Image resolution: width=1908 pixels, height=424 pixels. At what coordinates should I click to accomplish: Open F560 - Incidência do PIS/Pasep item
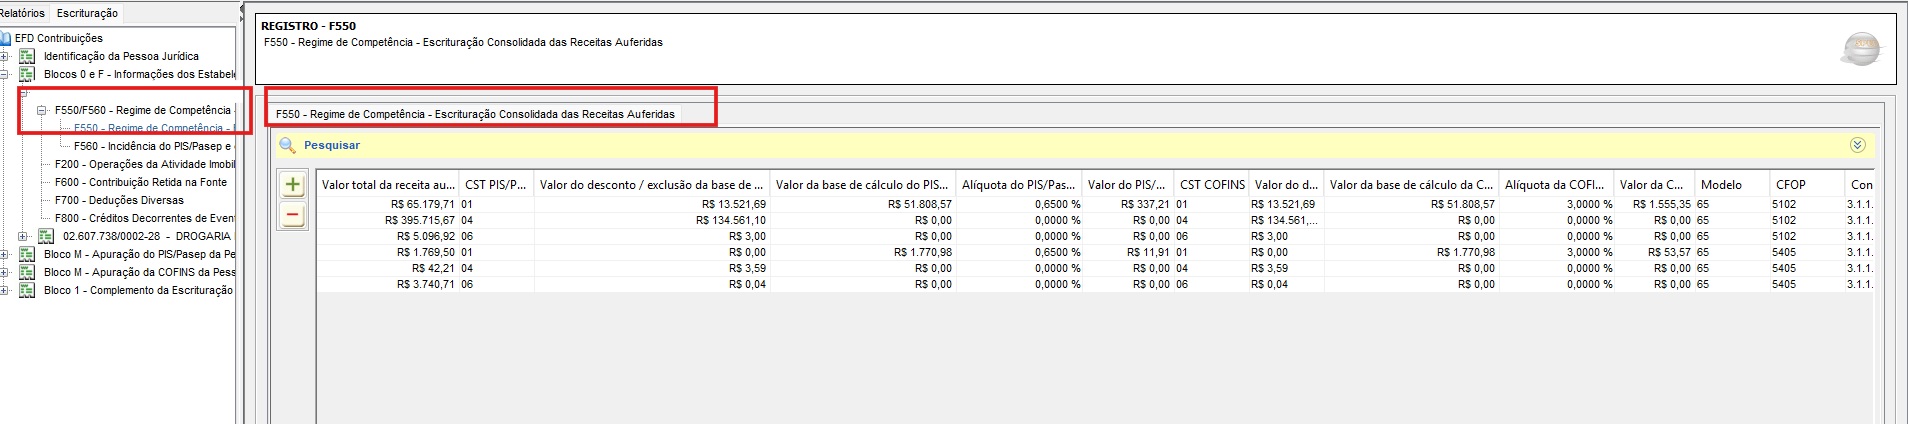(153, 146)
